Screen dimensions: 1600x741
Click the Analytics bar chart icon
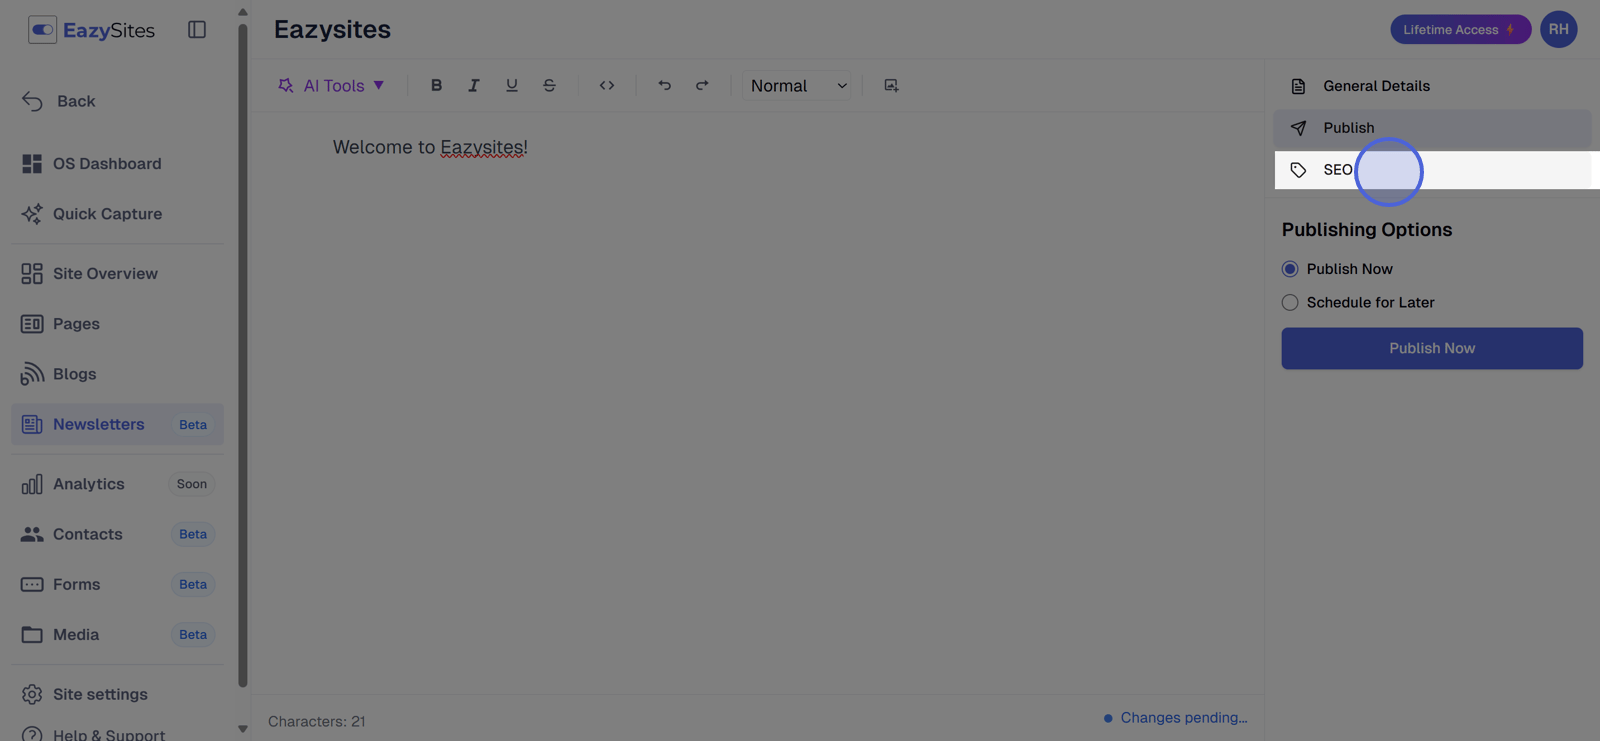(32, 484)
